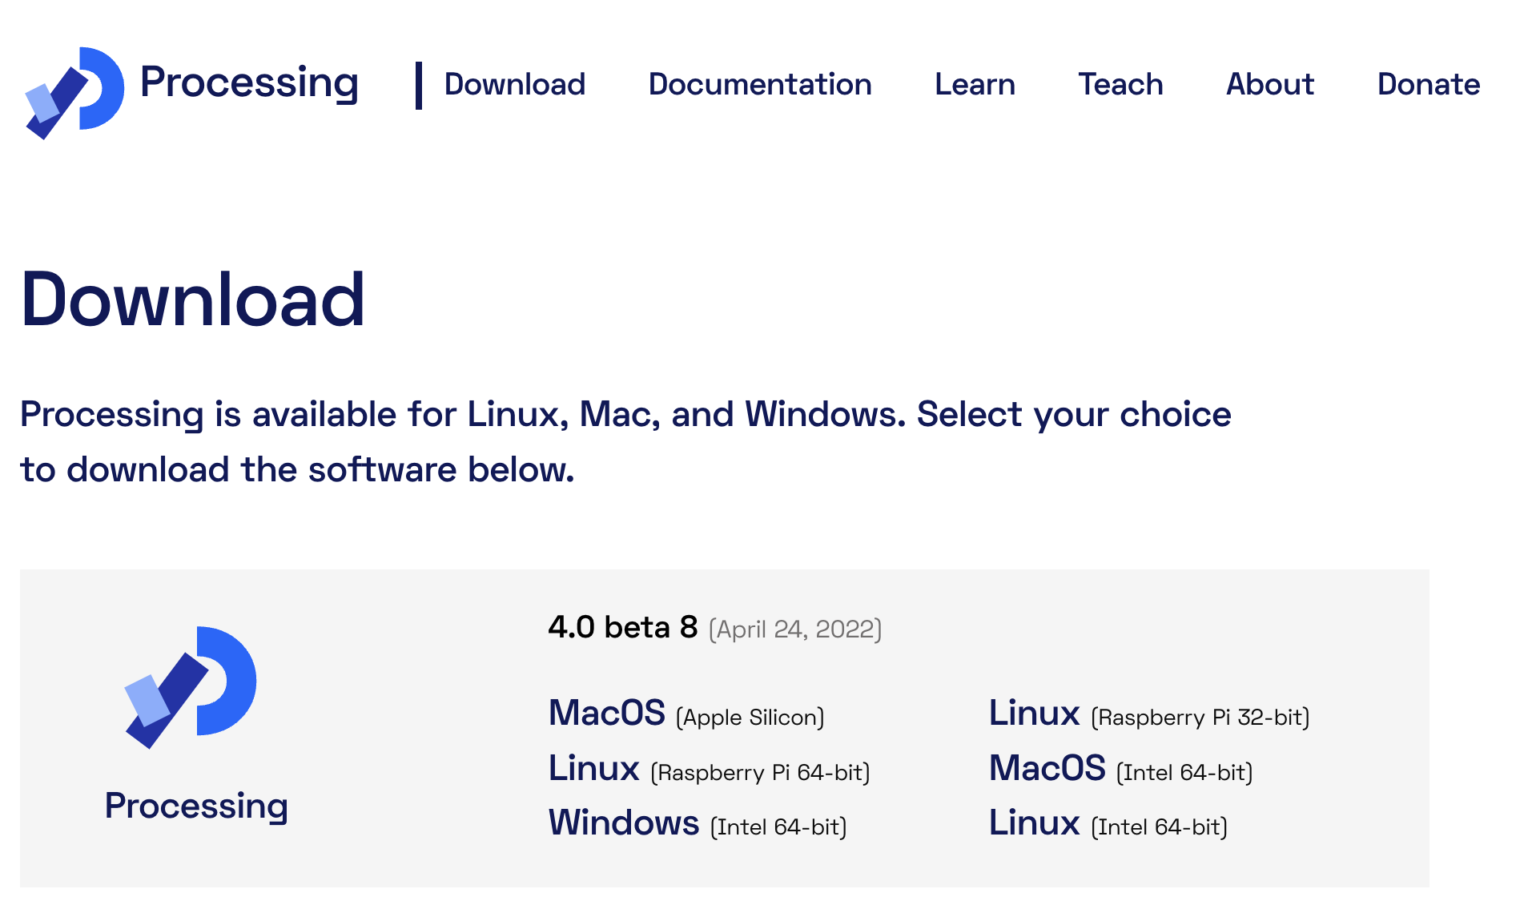1536x921 pixels.
Task: Click the Processing wordmark in the header
Action: (x=249, y=83)
